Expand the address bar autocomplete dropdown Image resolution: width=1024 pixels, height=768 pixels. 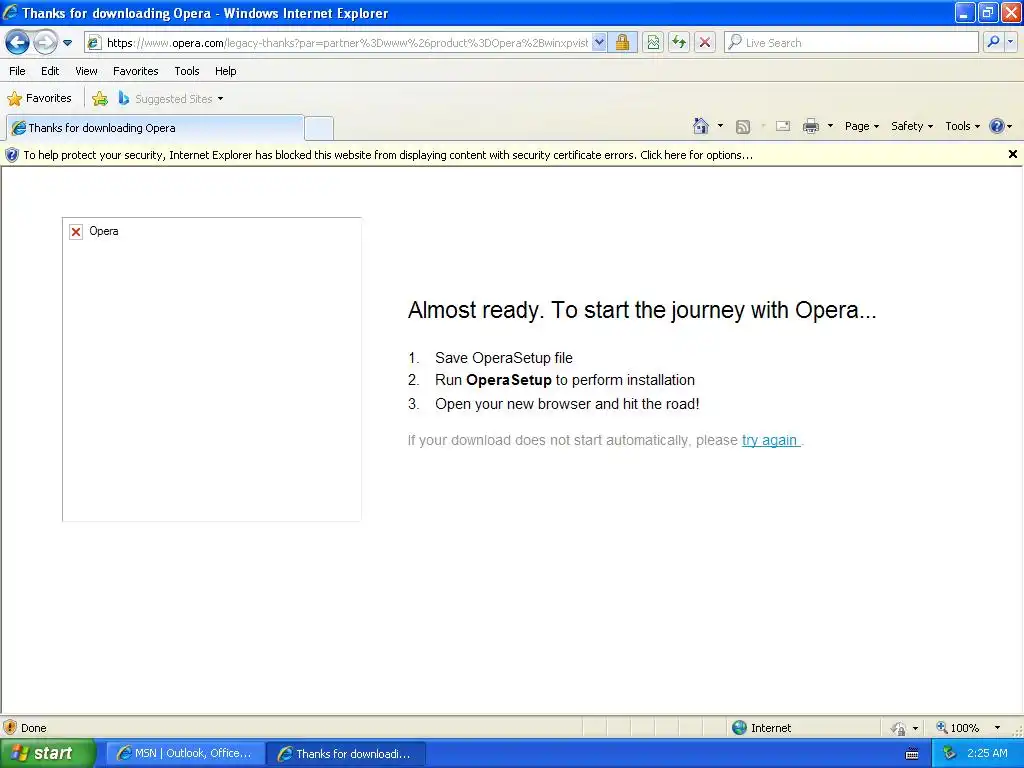pos(600,43)
